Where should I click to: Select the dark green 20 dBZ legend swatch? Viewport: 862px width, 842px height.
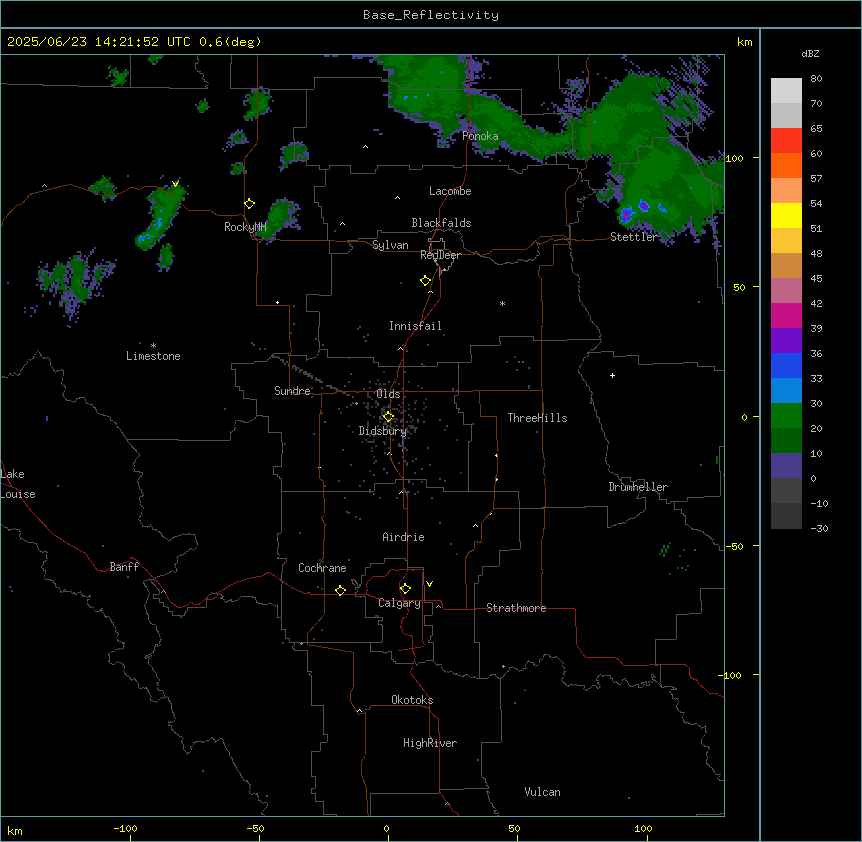tap(786, 440)
